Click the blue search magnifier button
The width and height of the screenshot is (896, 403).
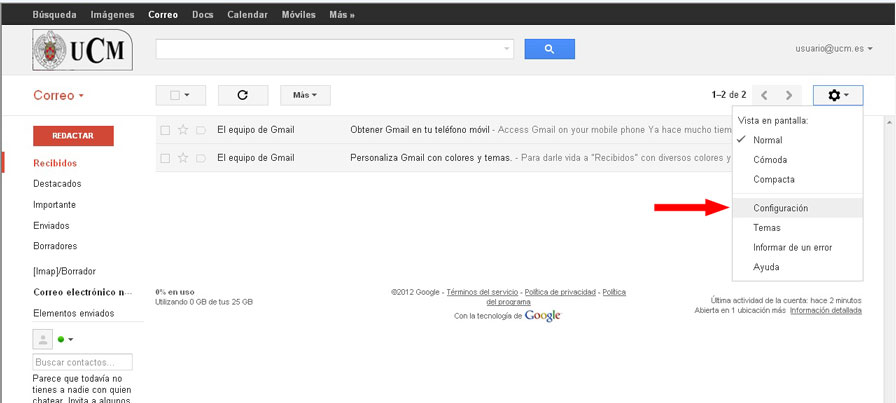coord(549,49)
